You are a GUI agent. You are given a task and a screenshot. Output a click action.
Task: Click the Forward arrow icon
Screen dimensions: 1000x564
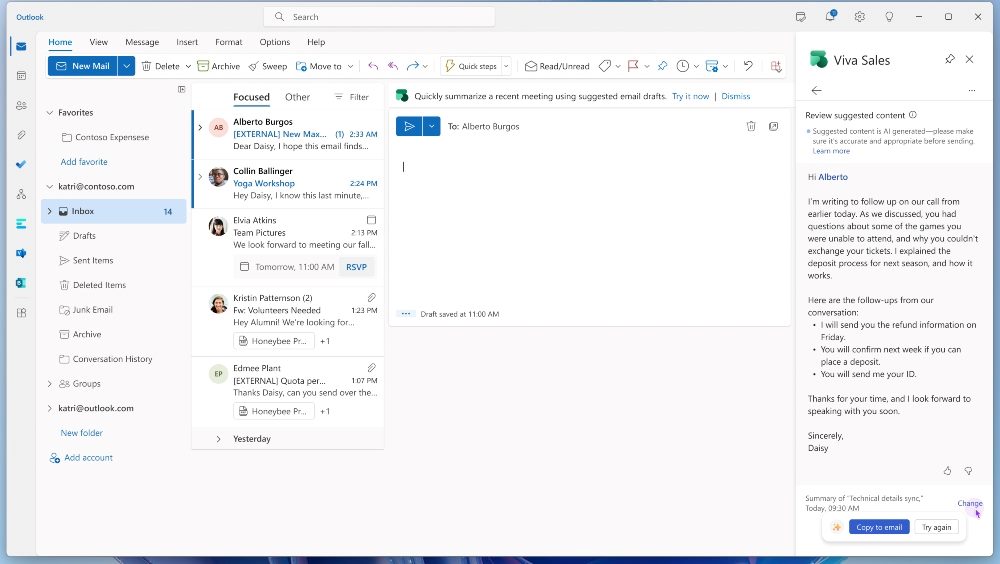tap(413, 66)
